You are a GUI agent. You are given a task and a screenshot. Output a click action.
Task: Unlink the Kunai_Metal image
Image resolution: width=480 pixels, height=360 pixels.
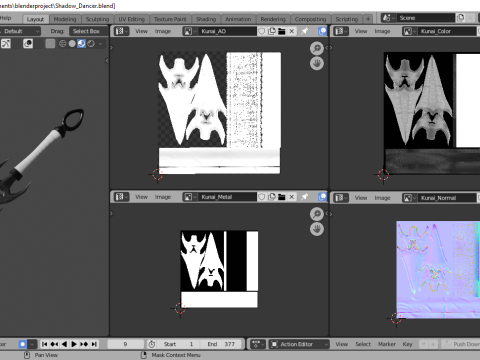pyautogui.click(x=292, y=197)
